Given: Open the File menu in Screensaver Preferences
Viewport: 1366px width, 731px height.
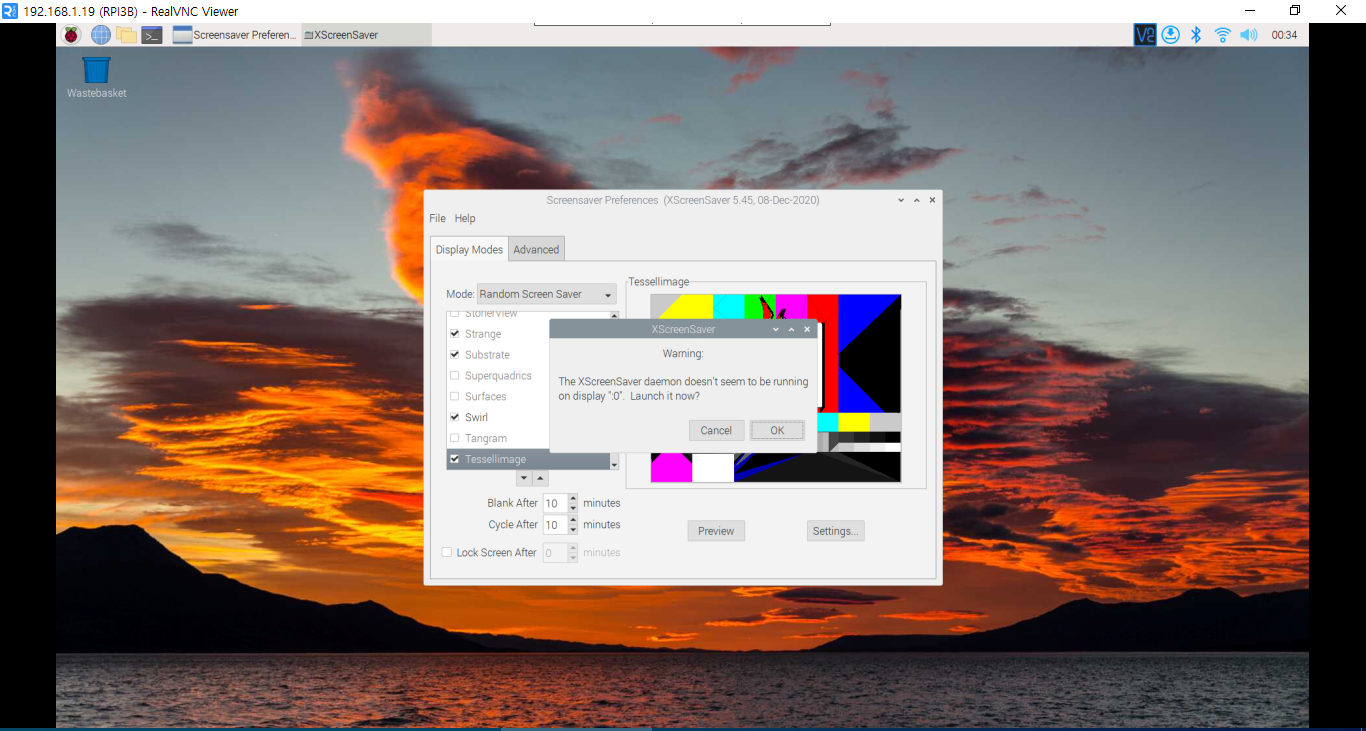Looking at the screenshot, I should tap(437, 218).
